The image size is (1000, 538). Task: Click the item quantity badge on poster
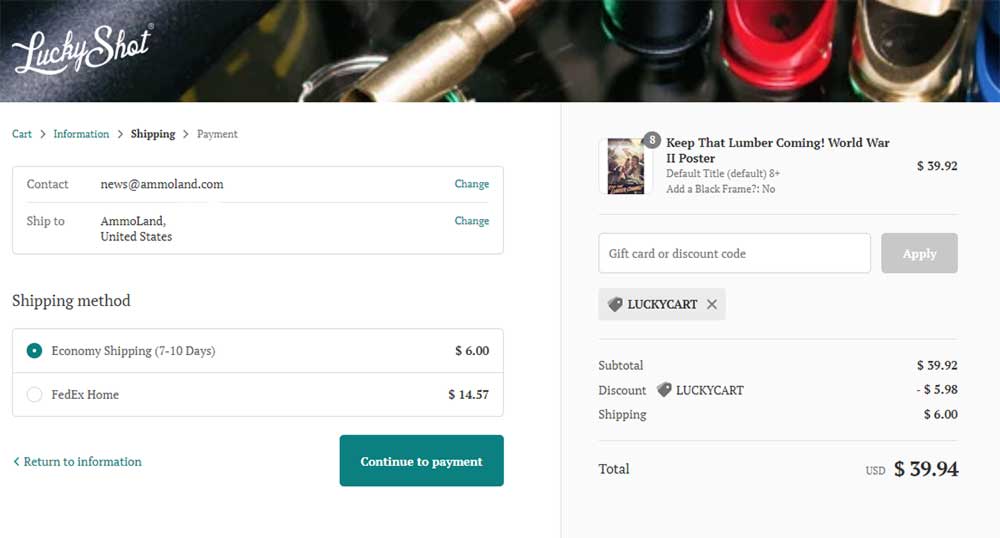click(x=652, y=141)
